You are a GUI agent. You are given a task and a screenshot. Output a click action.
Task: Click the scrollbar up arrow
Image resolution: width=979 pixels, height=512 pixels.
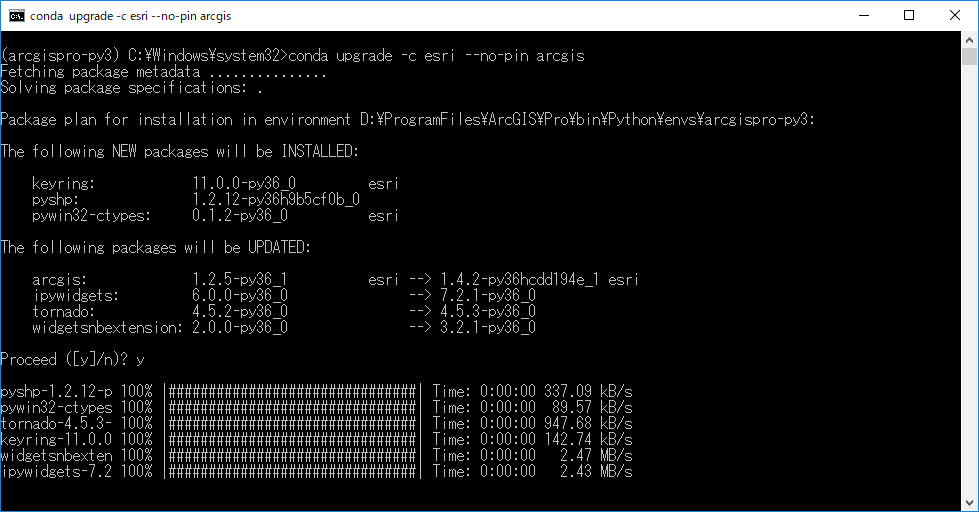969,40
